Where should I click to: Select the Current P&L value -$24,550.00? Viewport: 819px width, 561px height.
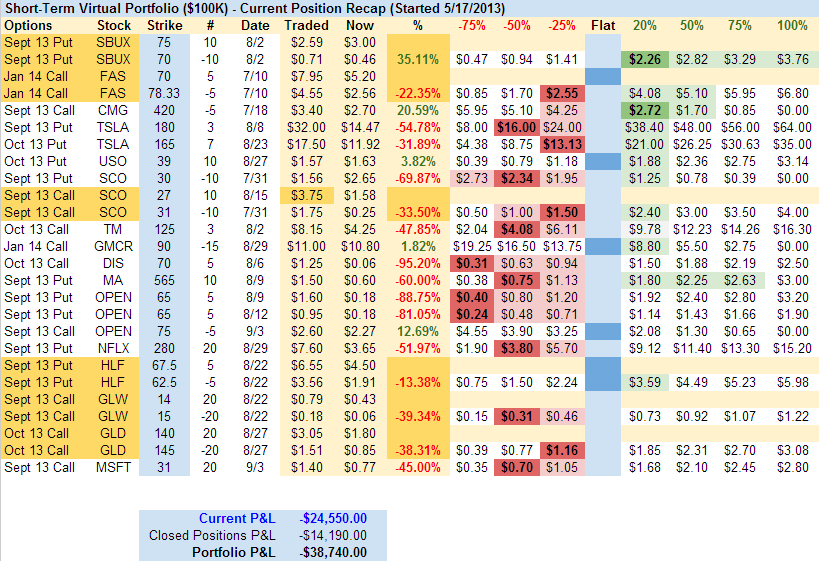point(334,518)
